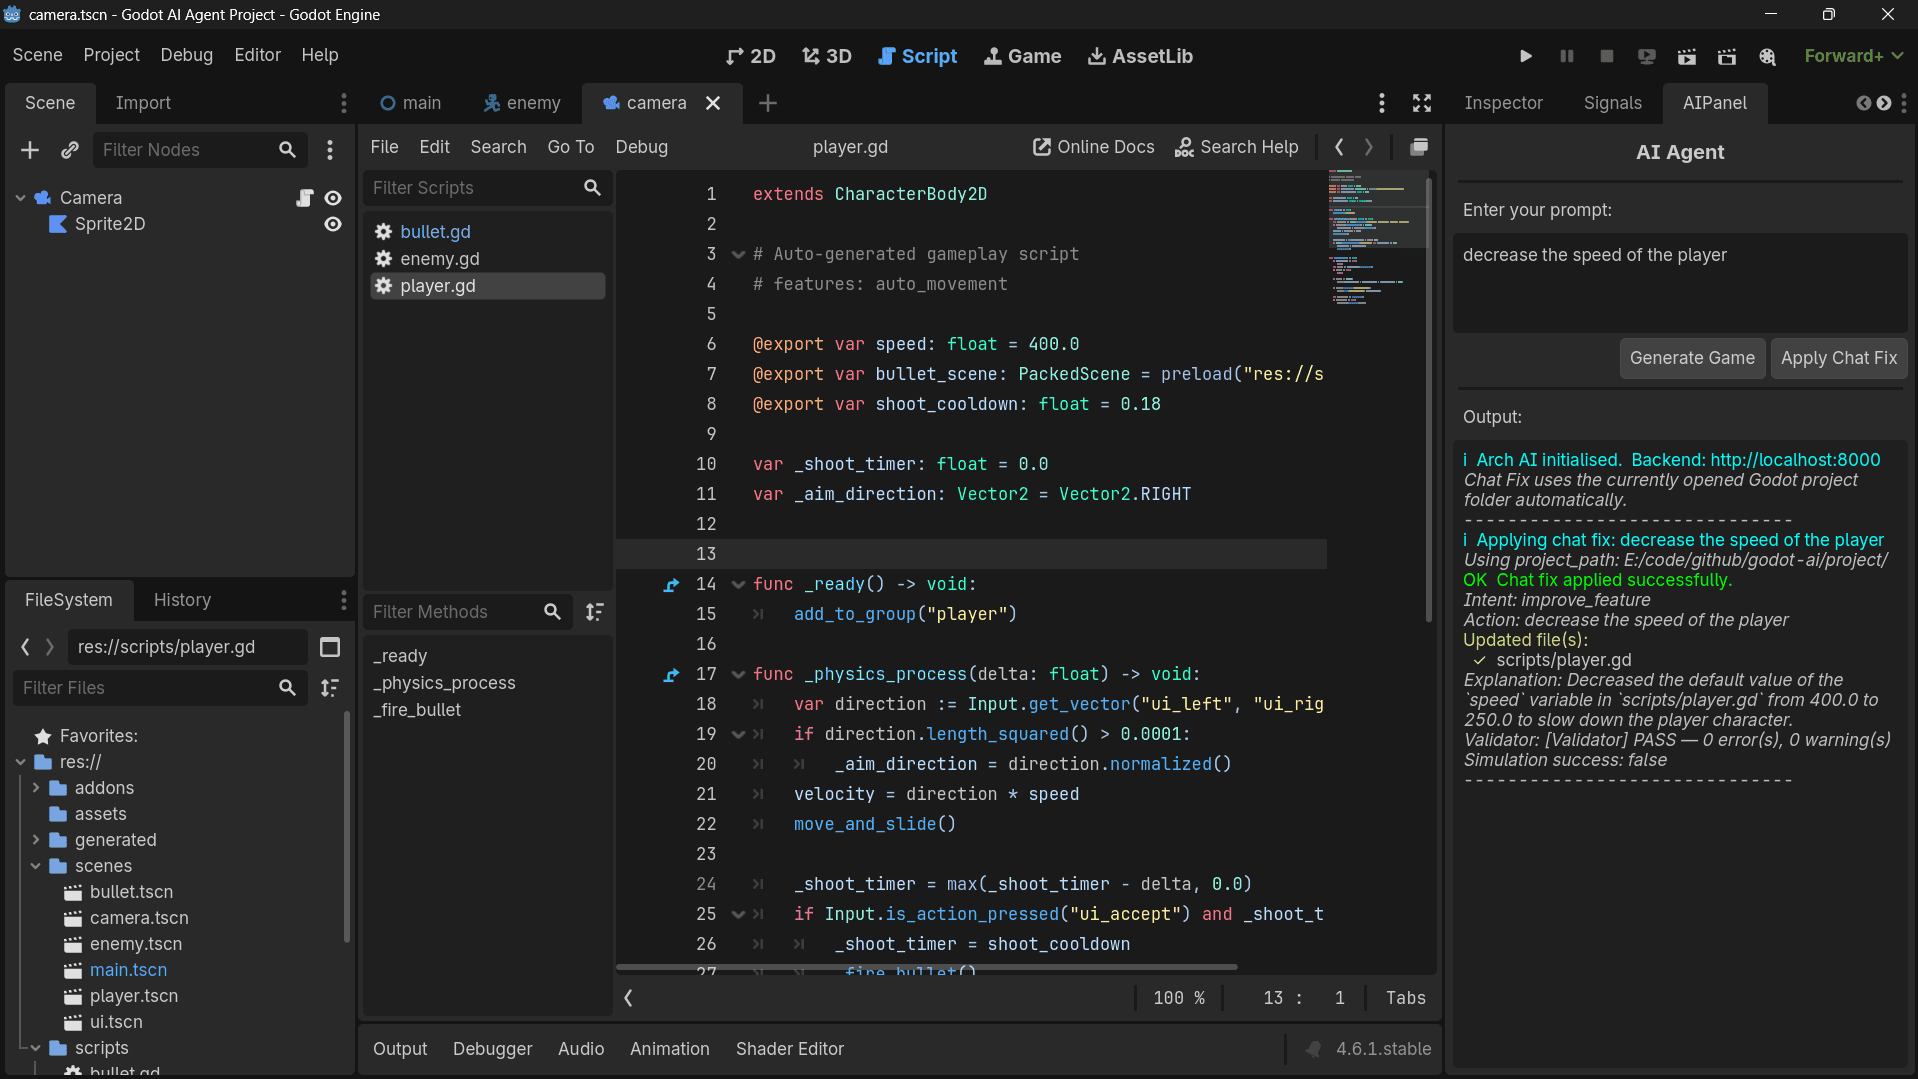Open script attached to Camera node
1918x1079 pixels.
[305, 198]
